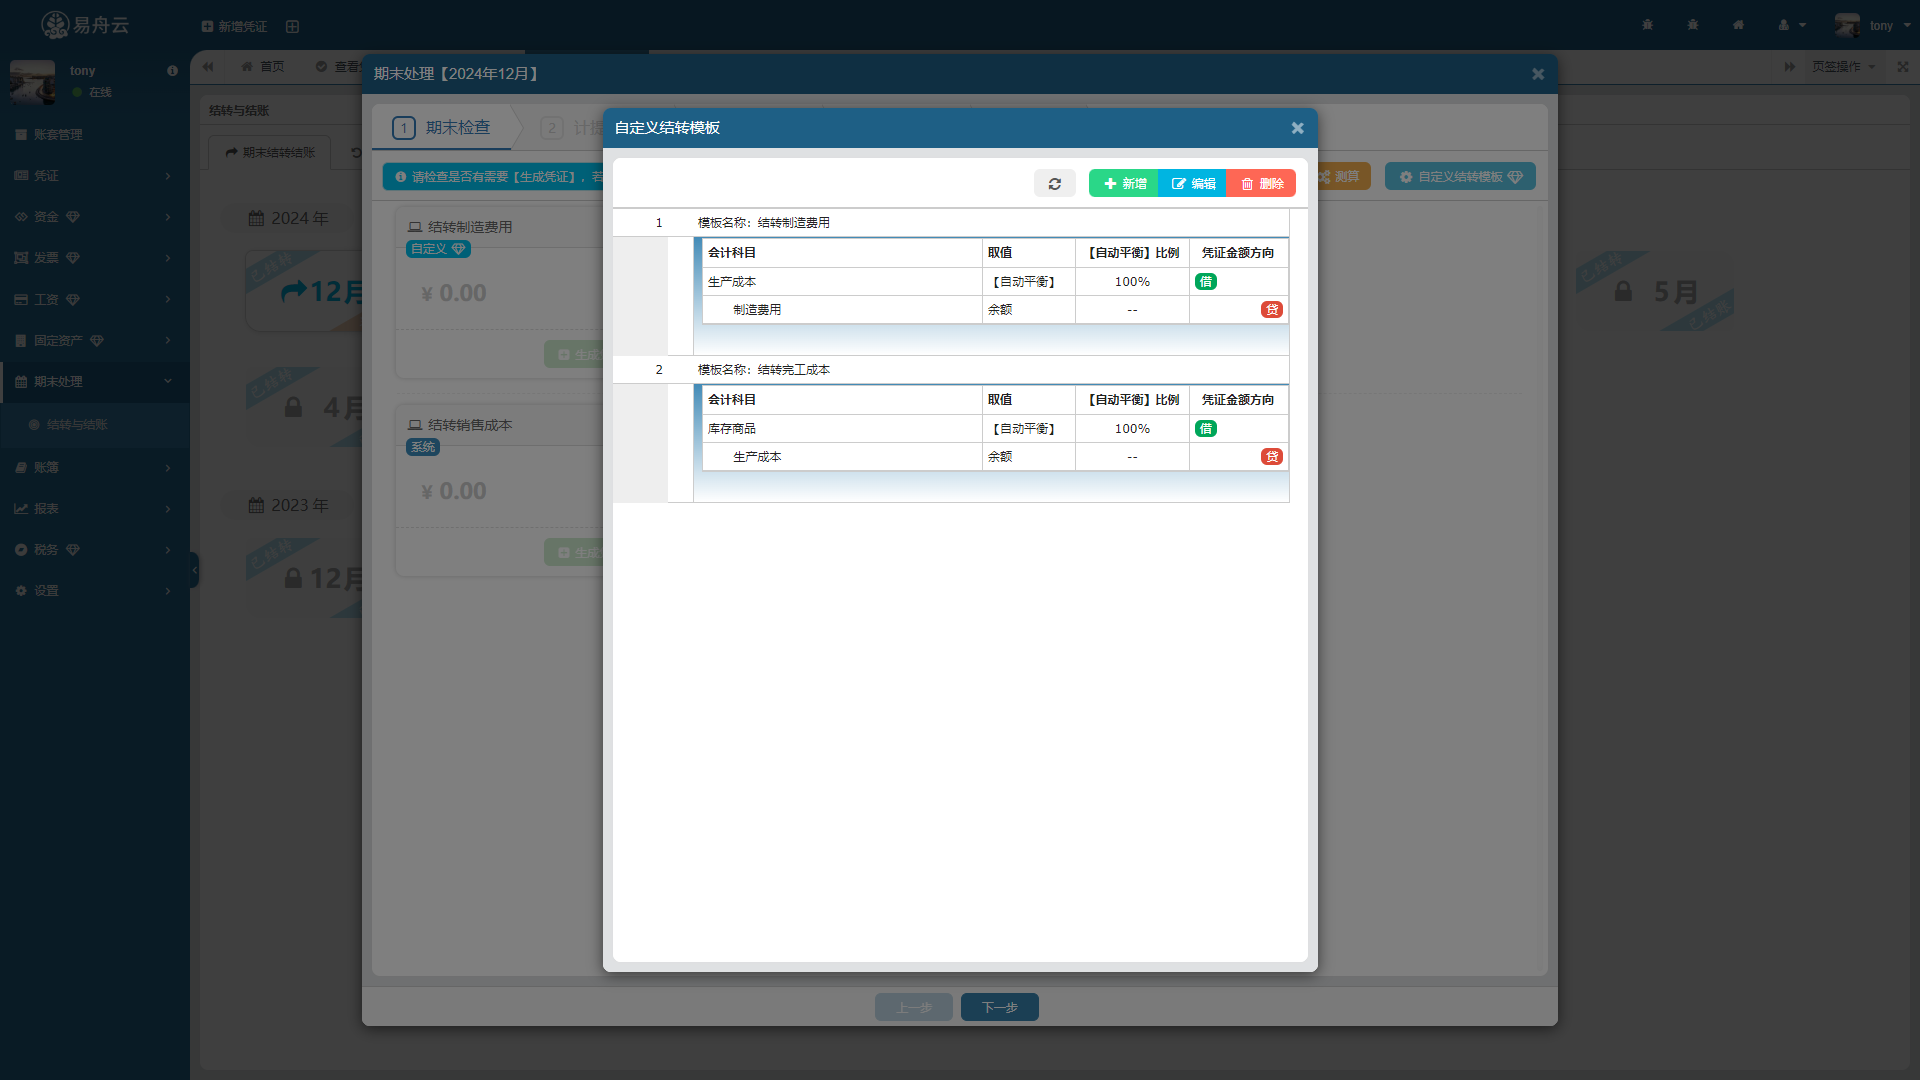The width and height of the screenshot is (1920, 1080).
Task: Click 【自动平衡】 value in 生产成本 debit row
Action: coord(1024,282)
